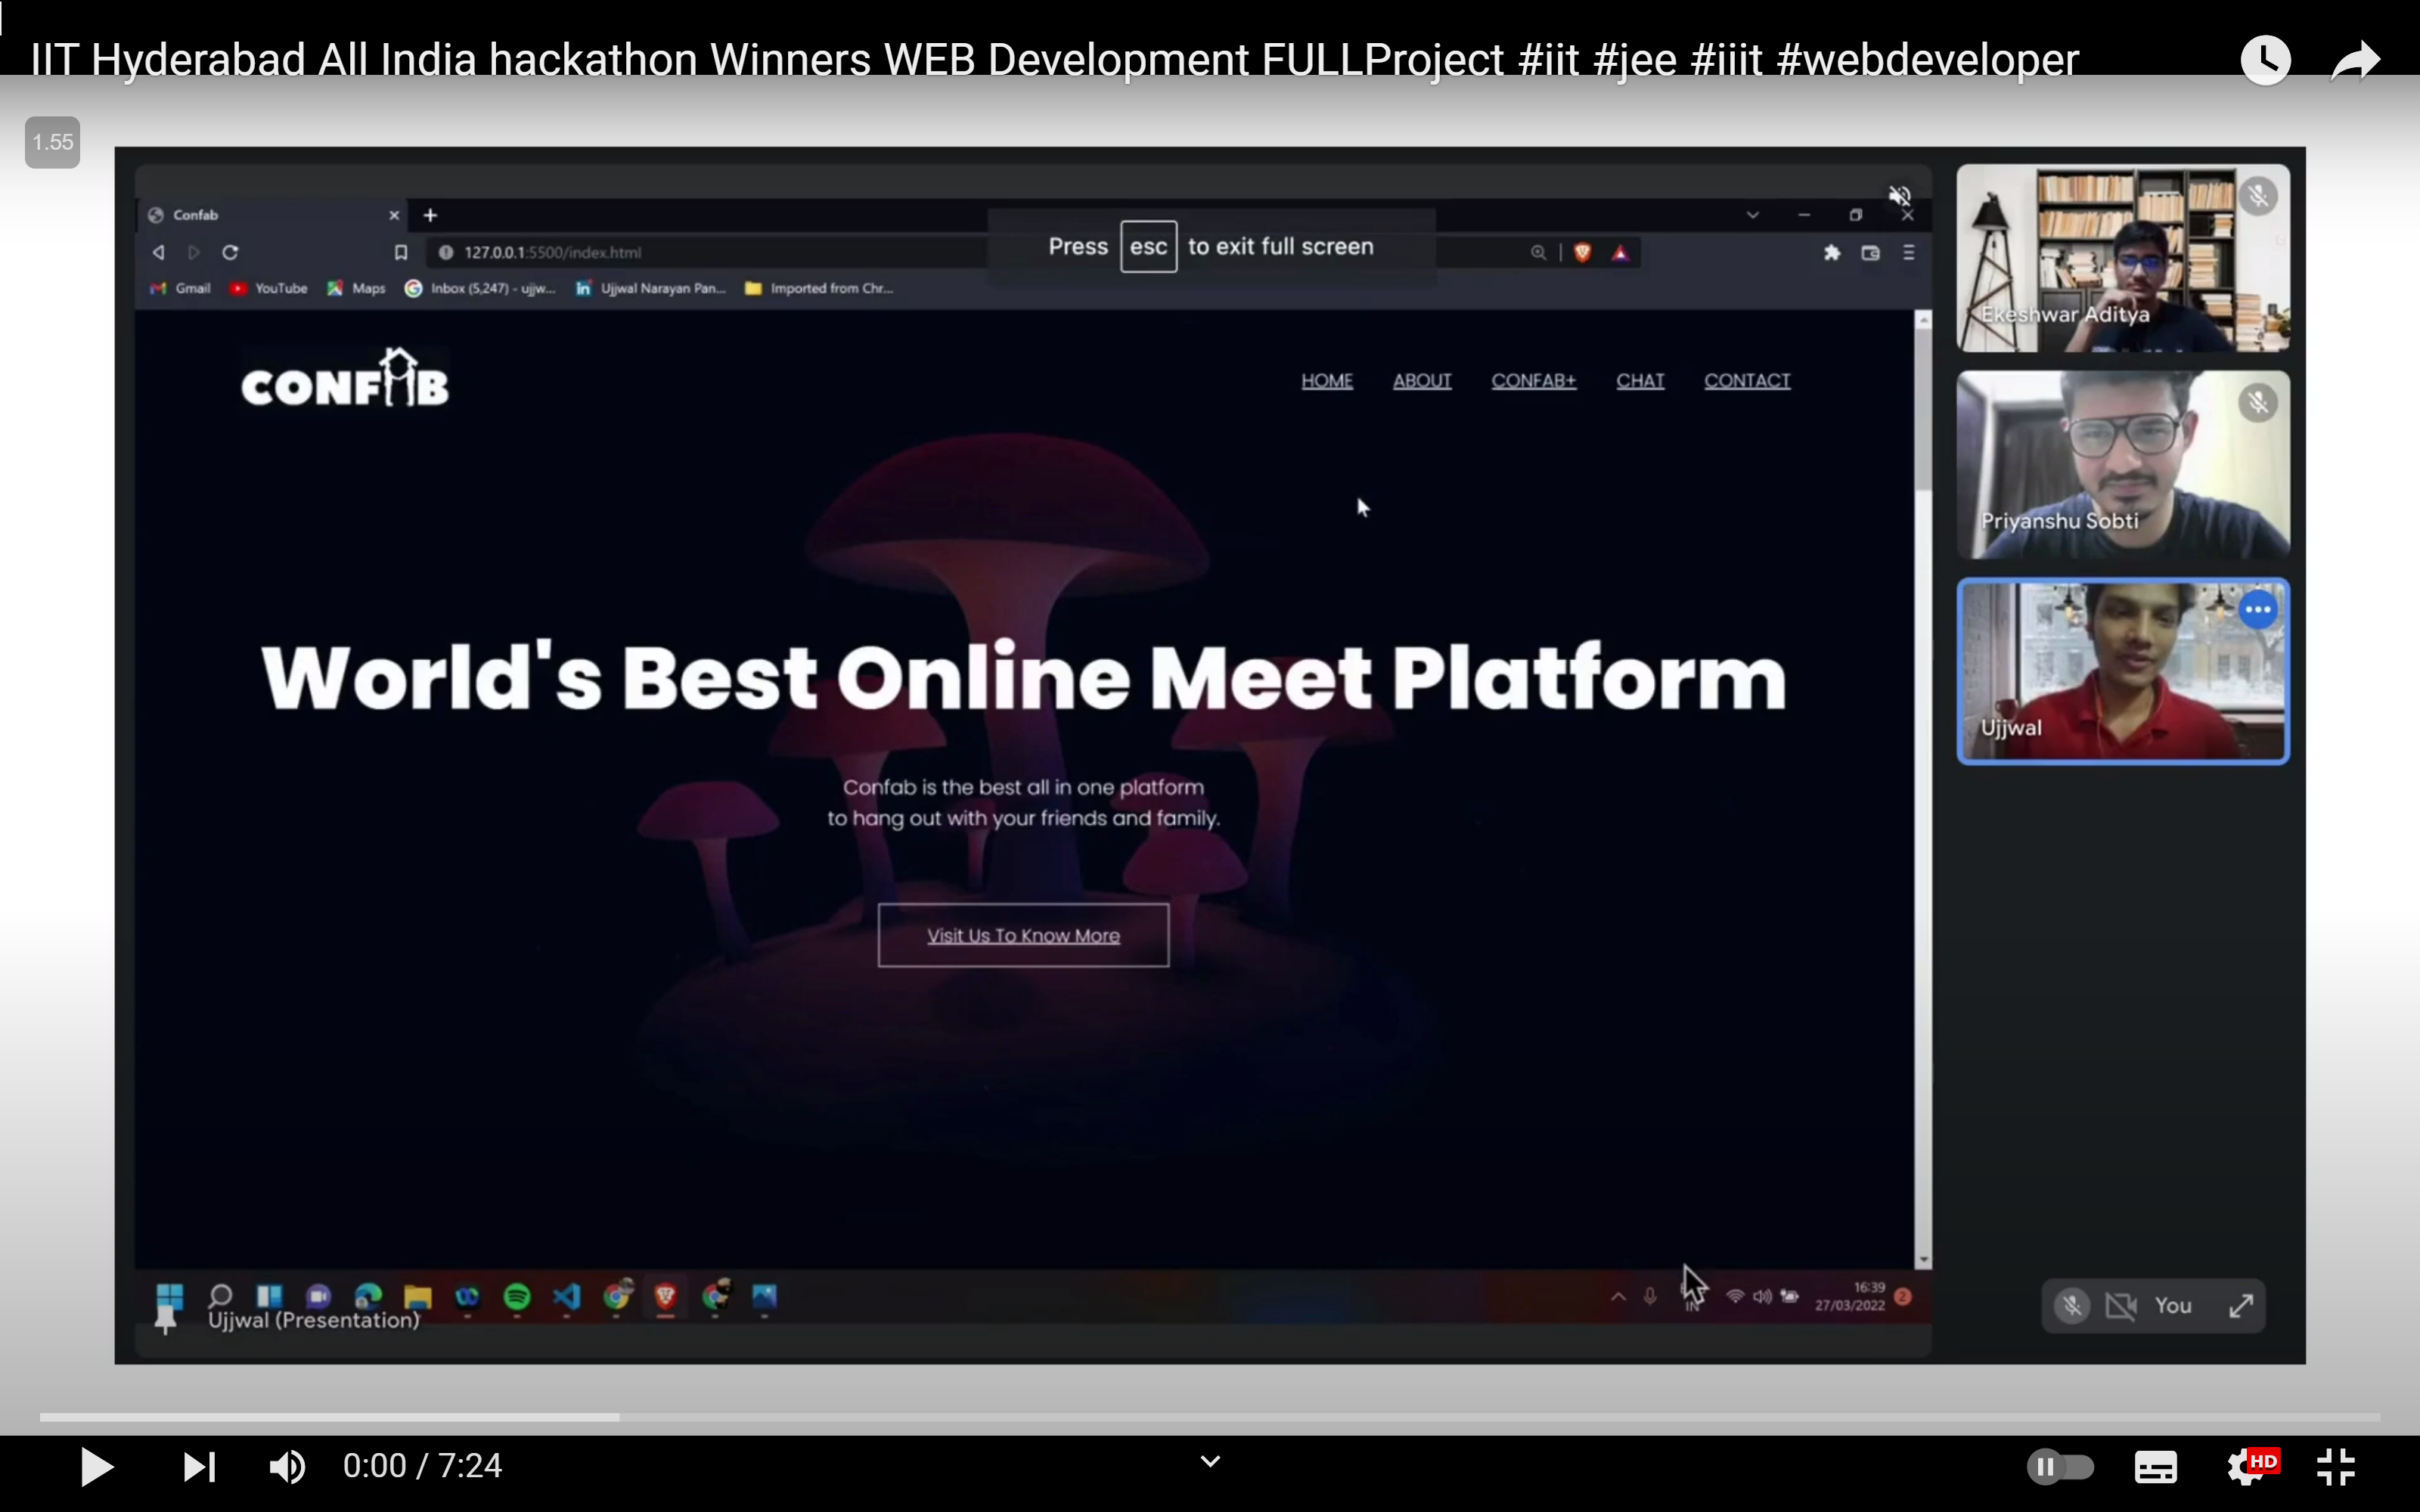Mute the video volume

[287, 1467]
